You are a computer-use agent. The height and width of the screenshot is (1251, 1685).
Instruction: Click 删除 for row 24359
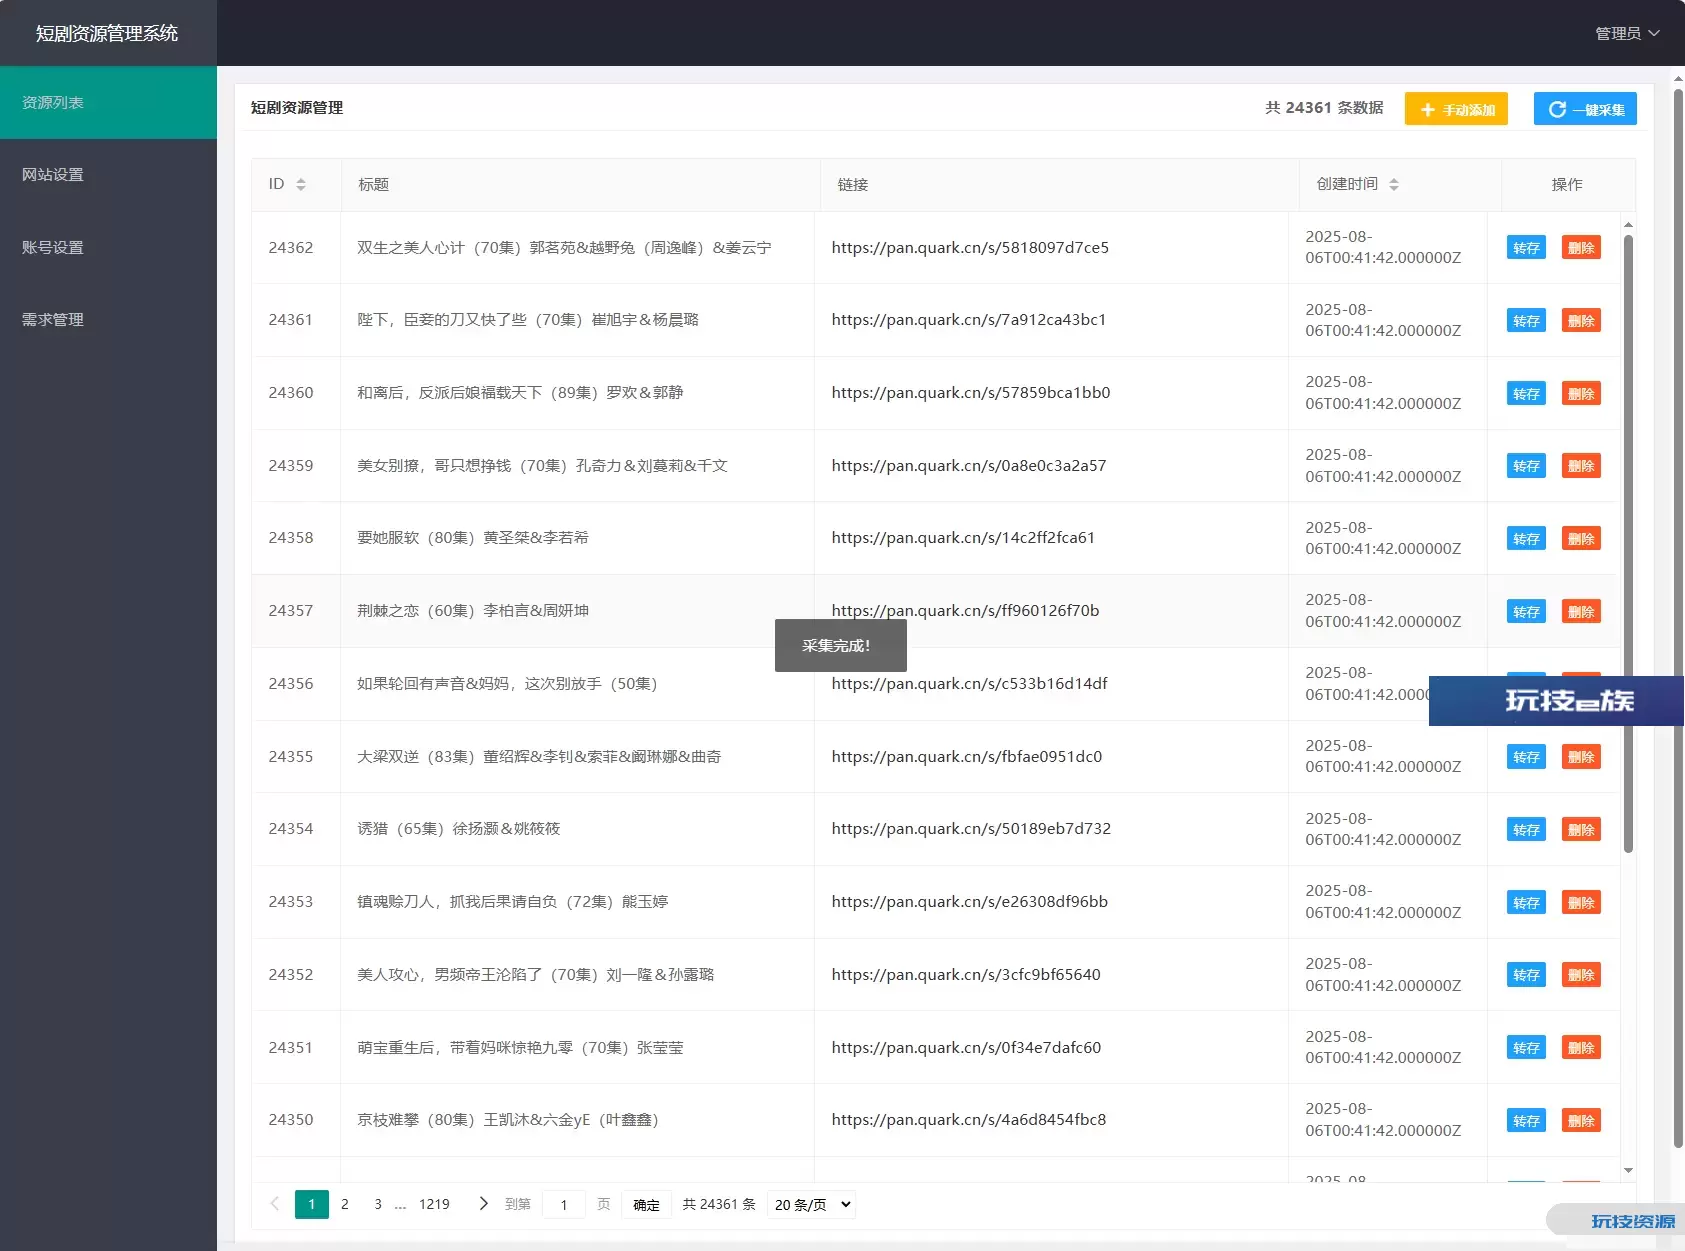point(1581,466)
